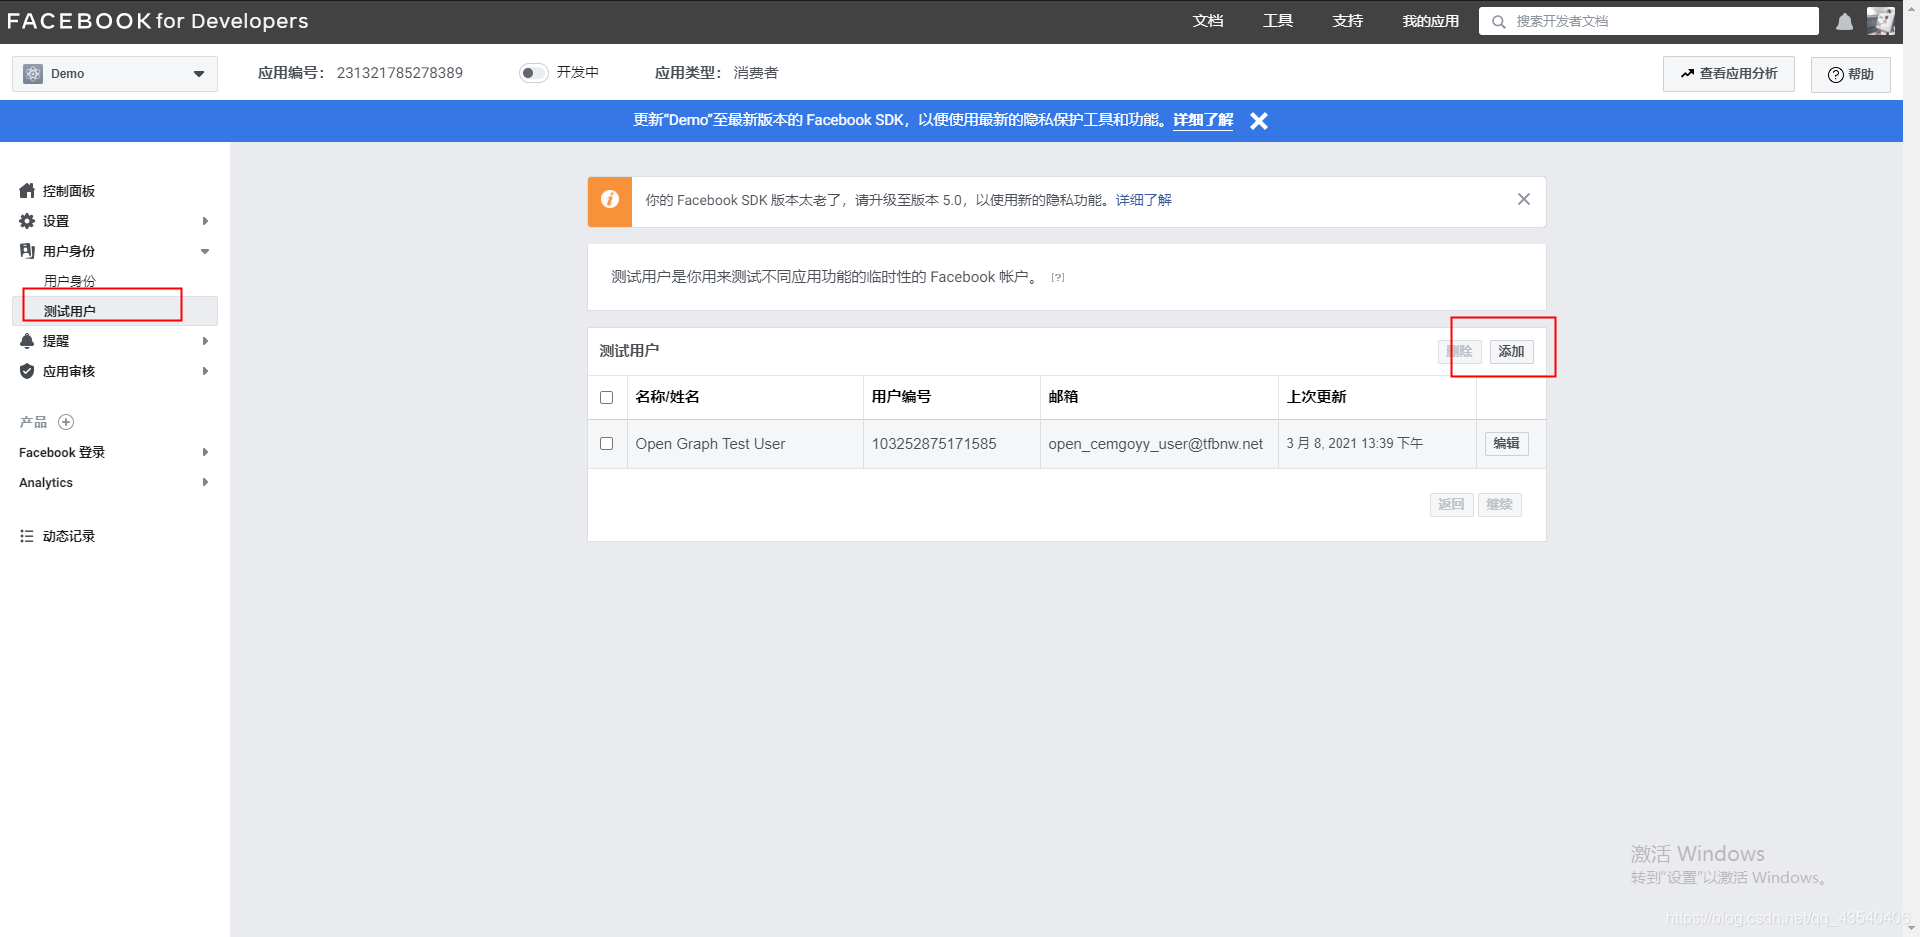The height and width of the screenshot is (937, 1920).
Task: Click the help question mark icon
Action: point(1835,75)
